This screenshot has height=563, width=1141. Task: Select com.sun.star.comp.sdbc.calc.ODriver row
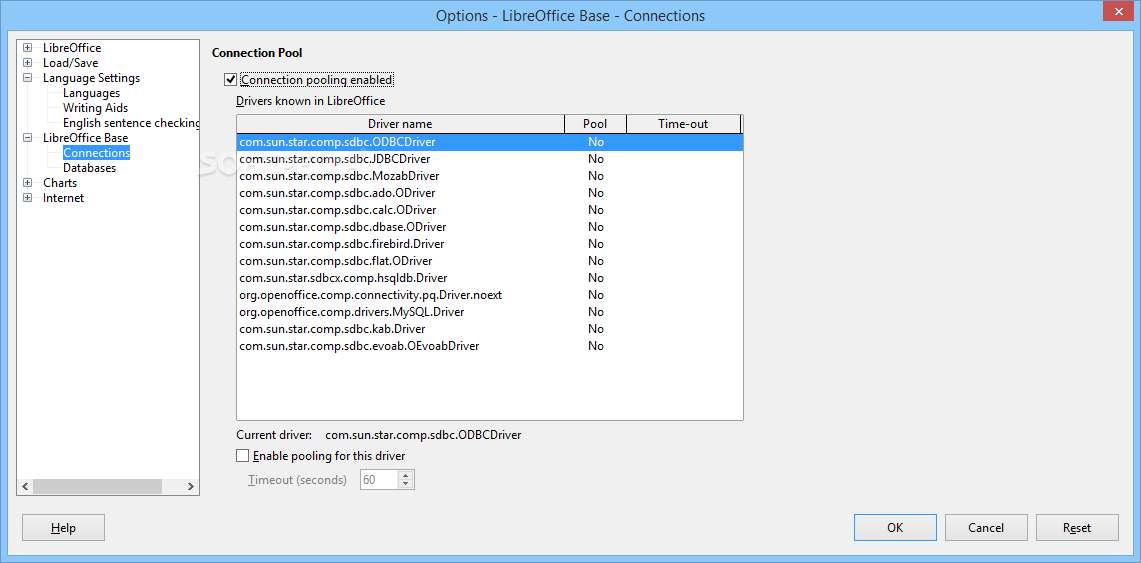pos(490,209)
